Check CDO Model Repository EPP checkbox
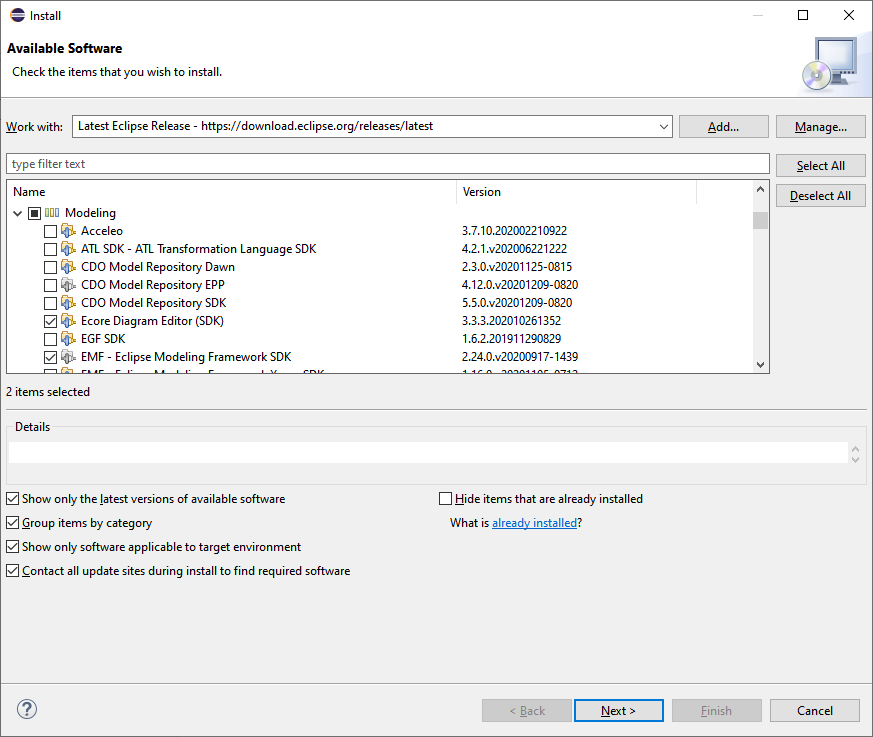This screenshot has height=737, width=873. (50, 285)
